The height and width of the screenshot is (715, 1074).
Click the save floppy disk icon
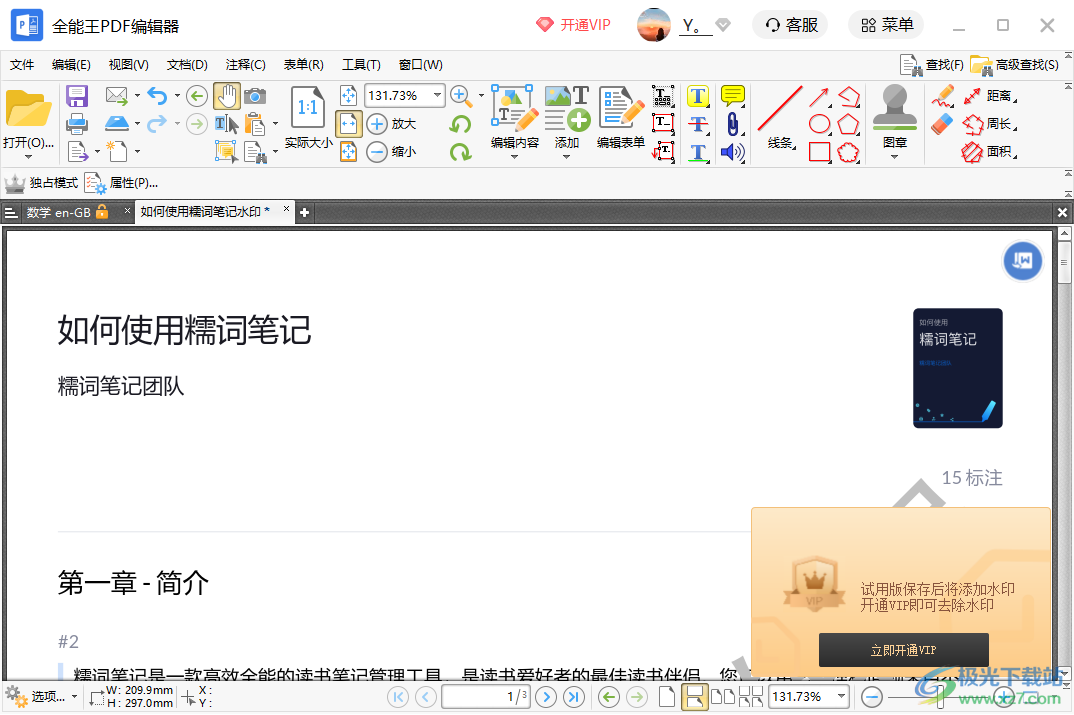pyautogui.click(x=77, y=96)
